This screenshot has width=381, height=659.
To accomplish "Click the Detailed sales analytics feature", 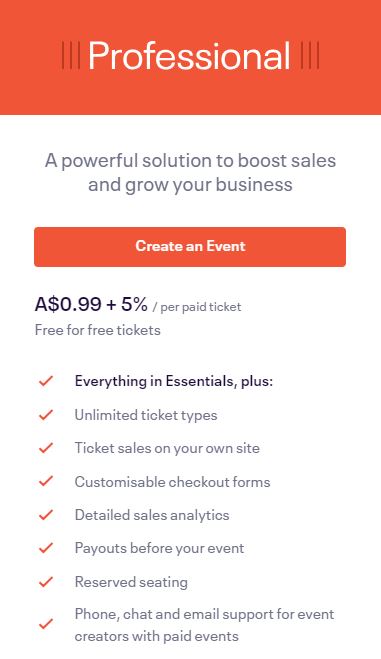I will 152,515.
